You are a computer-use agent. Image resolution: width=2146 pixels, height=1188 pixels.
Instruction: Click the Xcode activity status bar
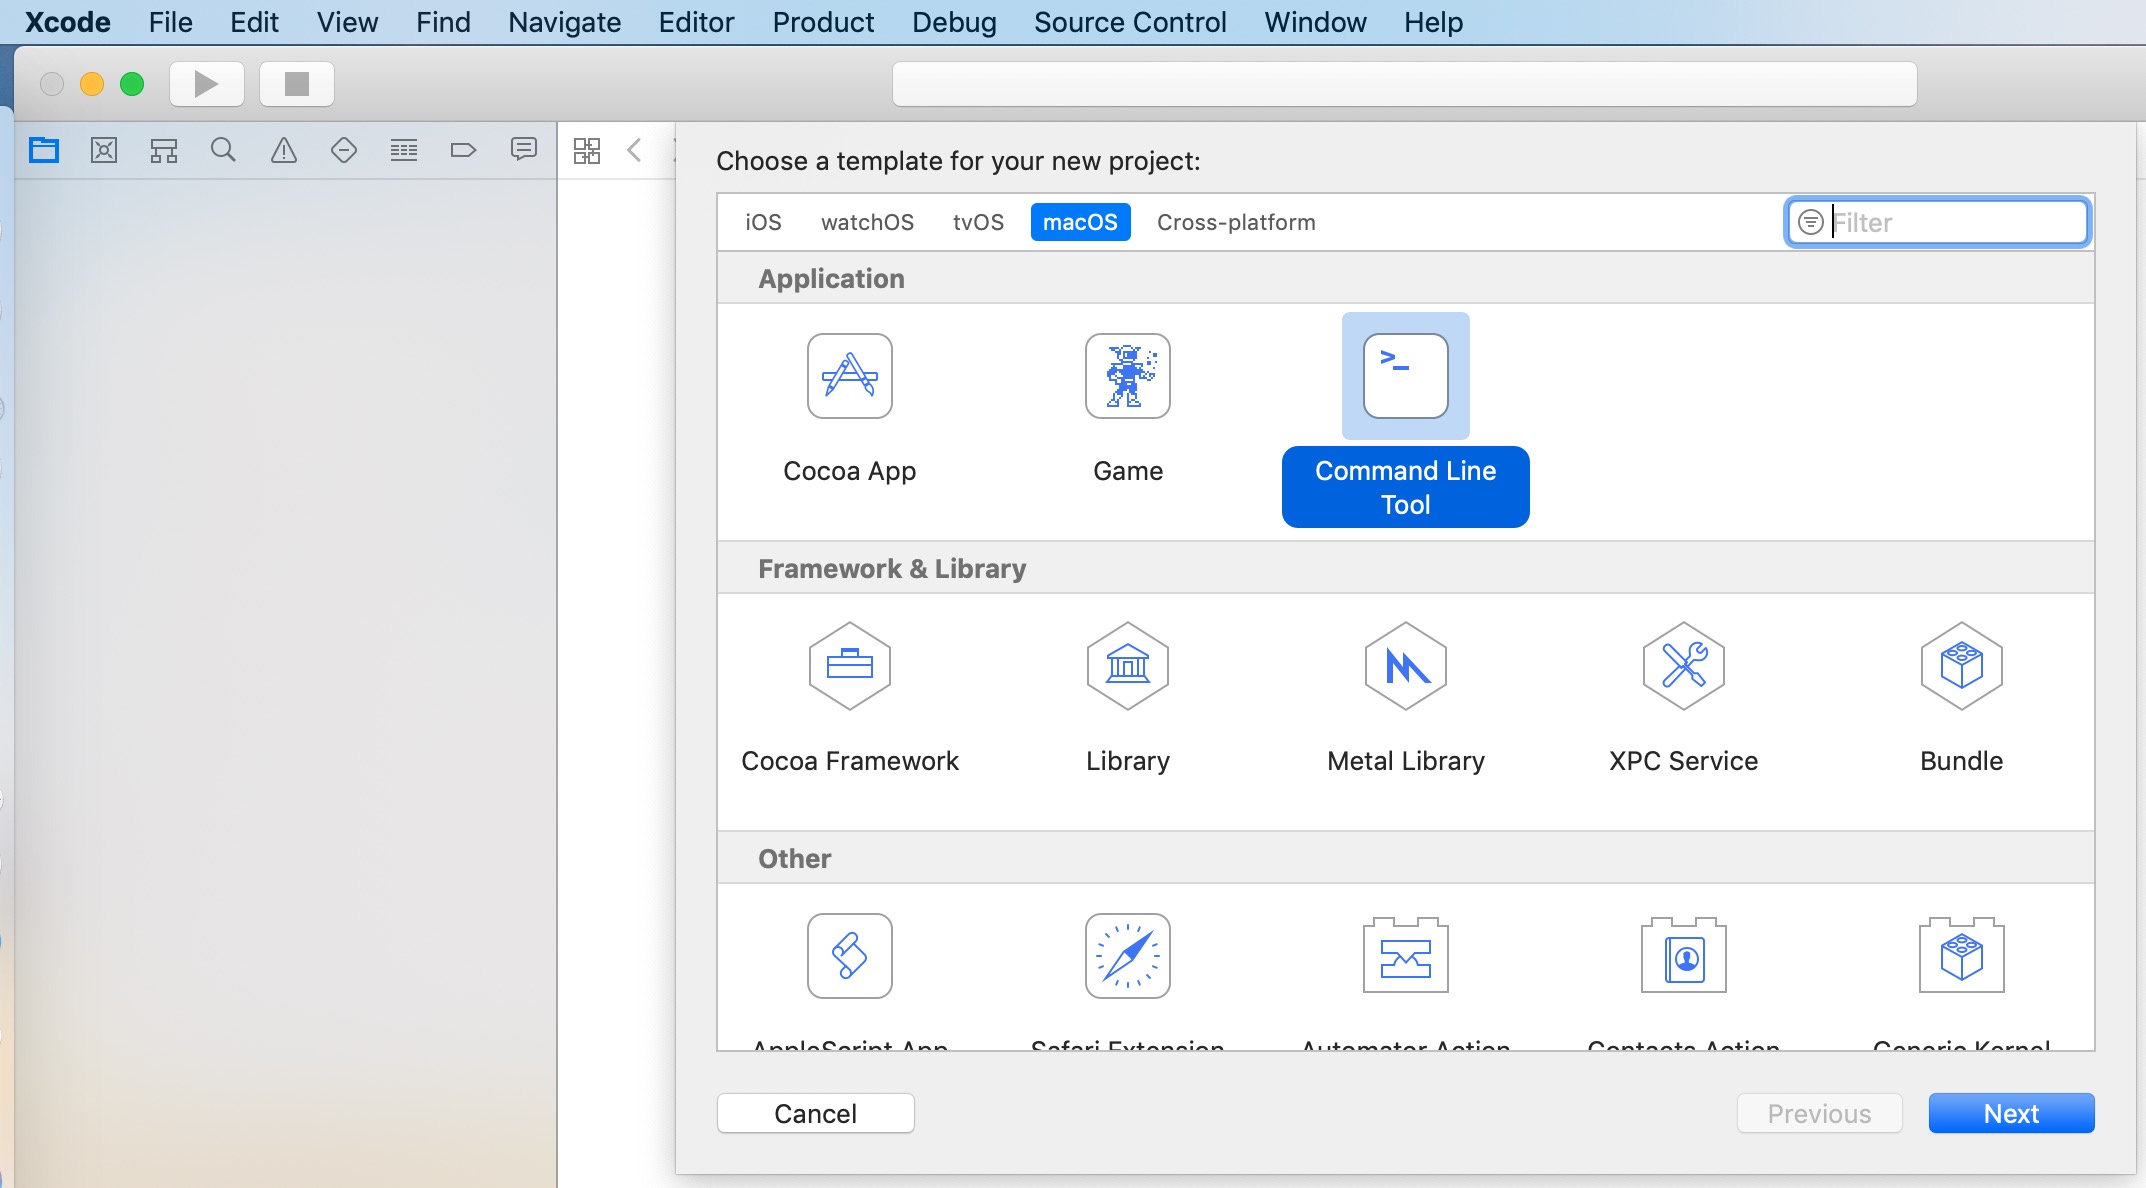(1404, 84)
